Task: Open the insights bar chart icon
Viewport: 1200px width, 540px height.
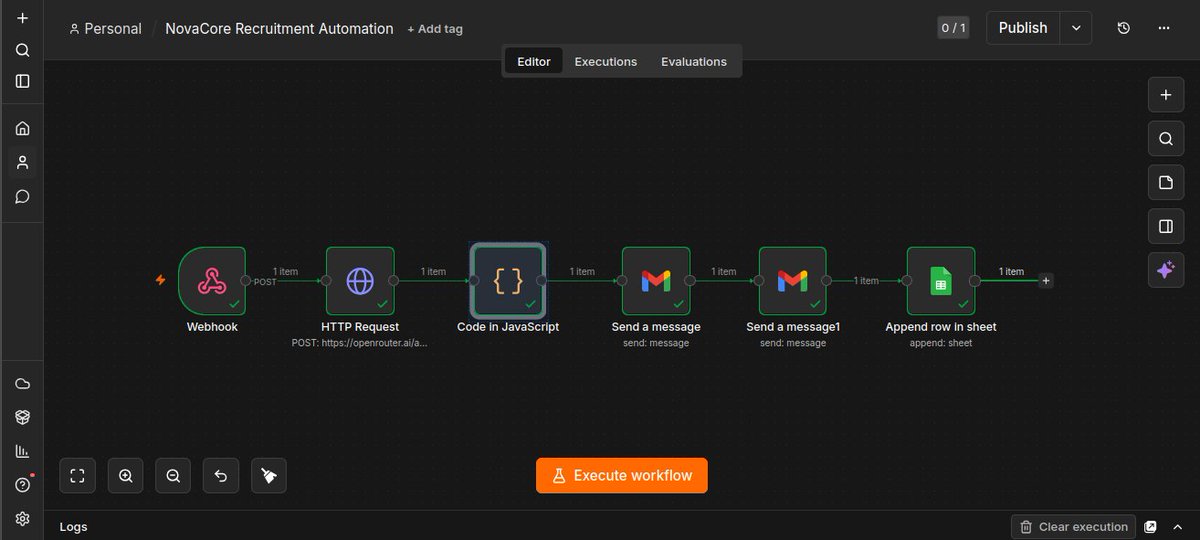Action: [22, 451]
